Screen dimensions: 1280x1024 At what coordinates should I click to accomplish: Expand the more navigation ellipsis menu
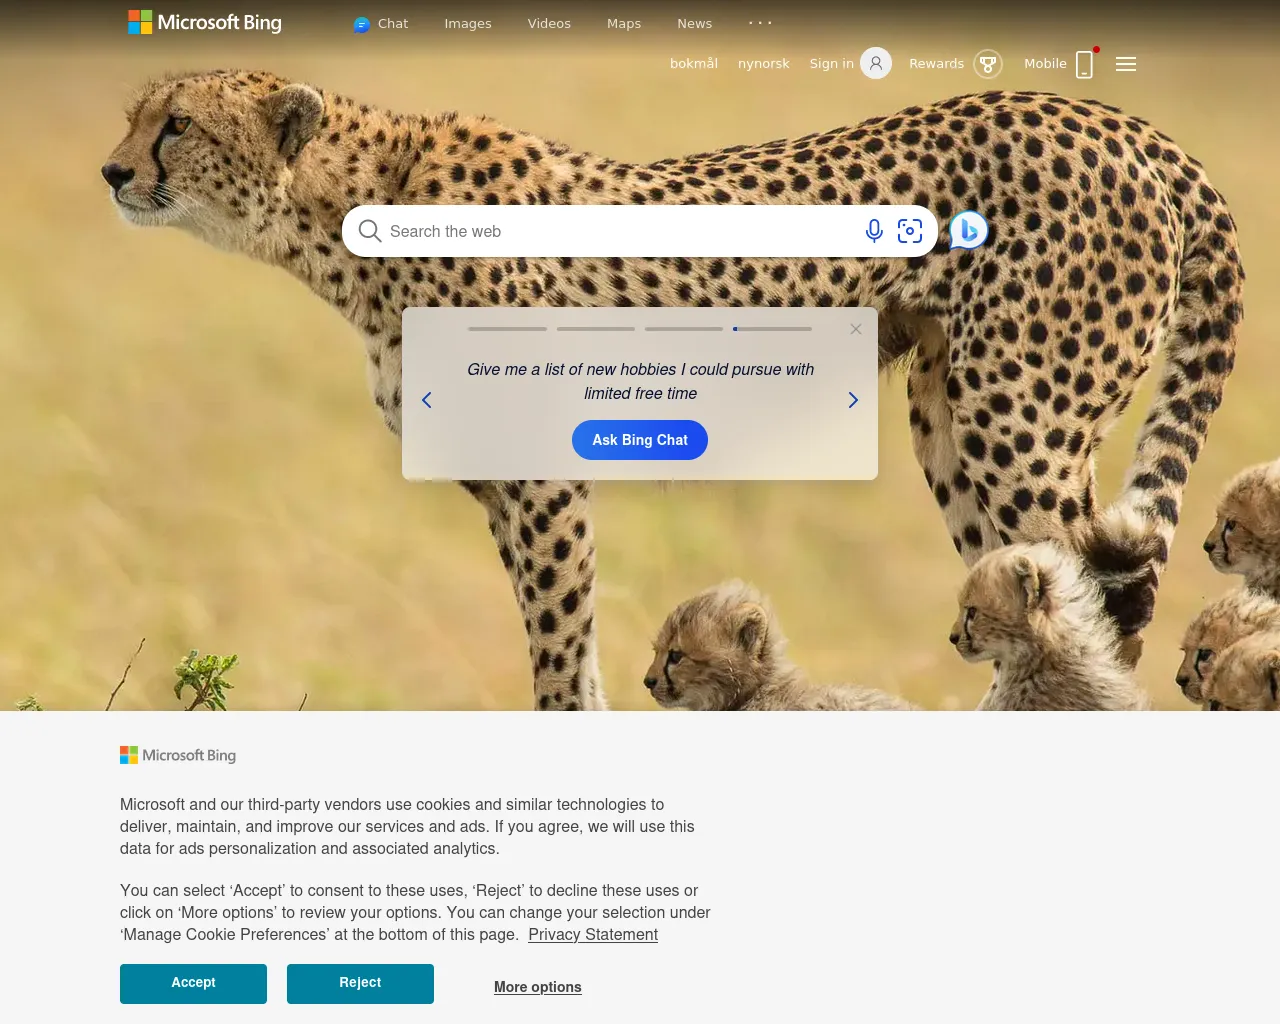[x=760, y=23]
